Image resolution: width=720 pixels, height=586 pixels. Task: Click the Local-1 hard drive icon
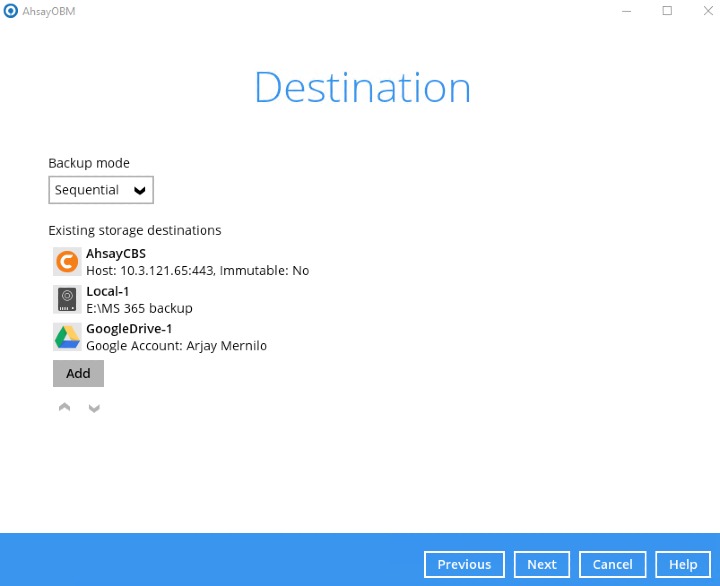pyautogui.click(x=67, y=299)
